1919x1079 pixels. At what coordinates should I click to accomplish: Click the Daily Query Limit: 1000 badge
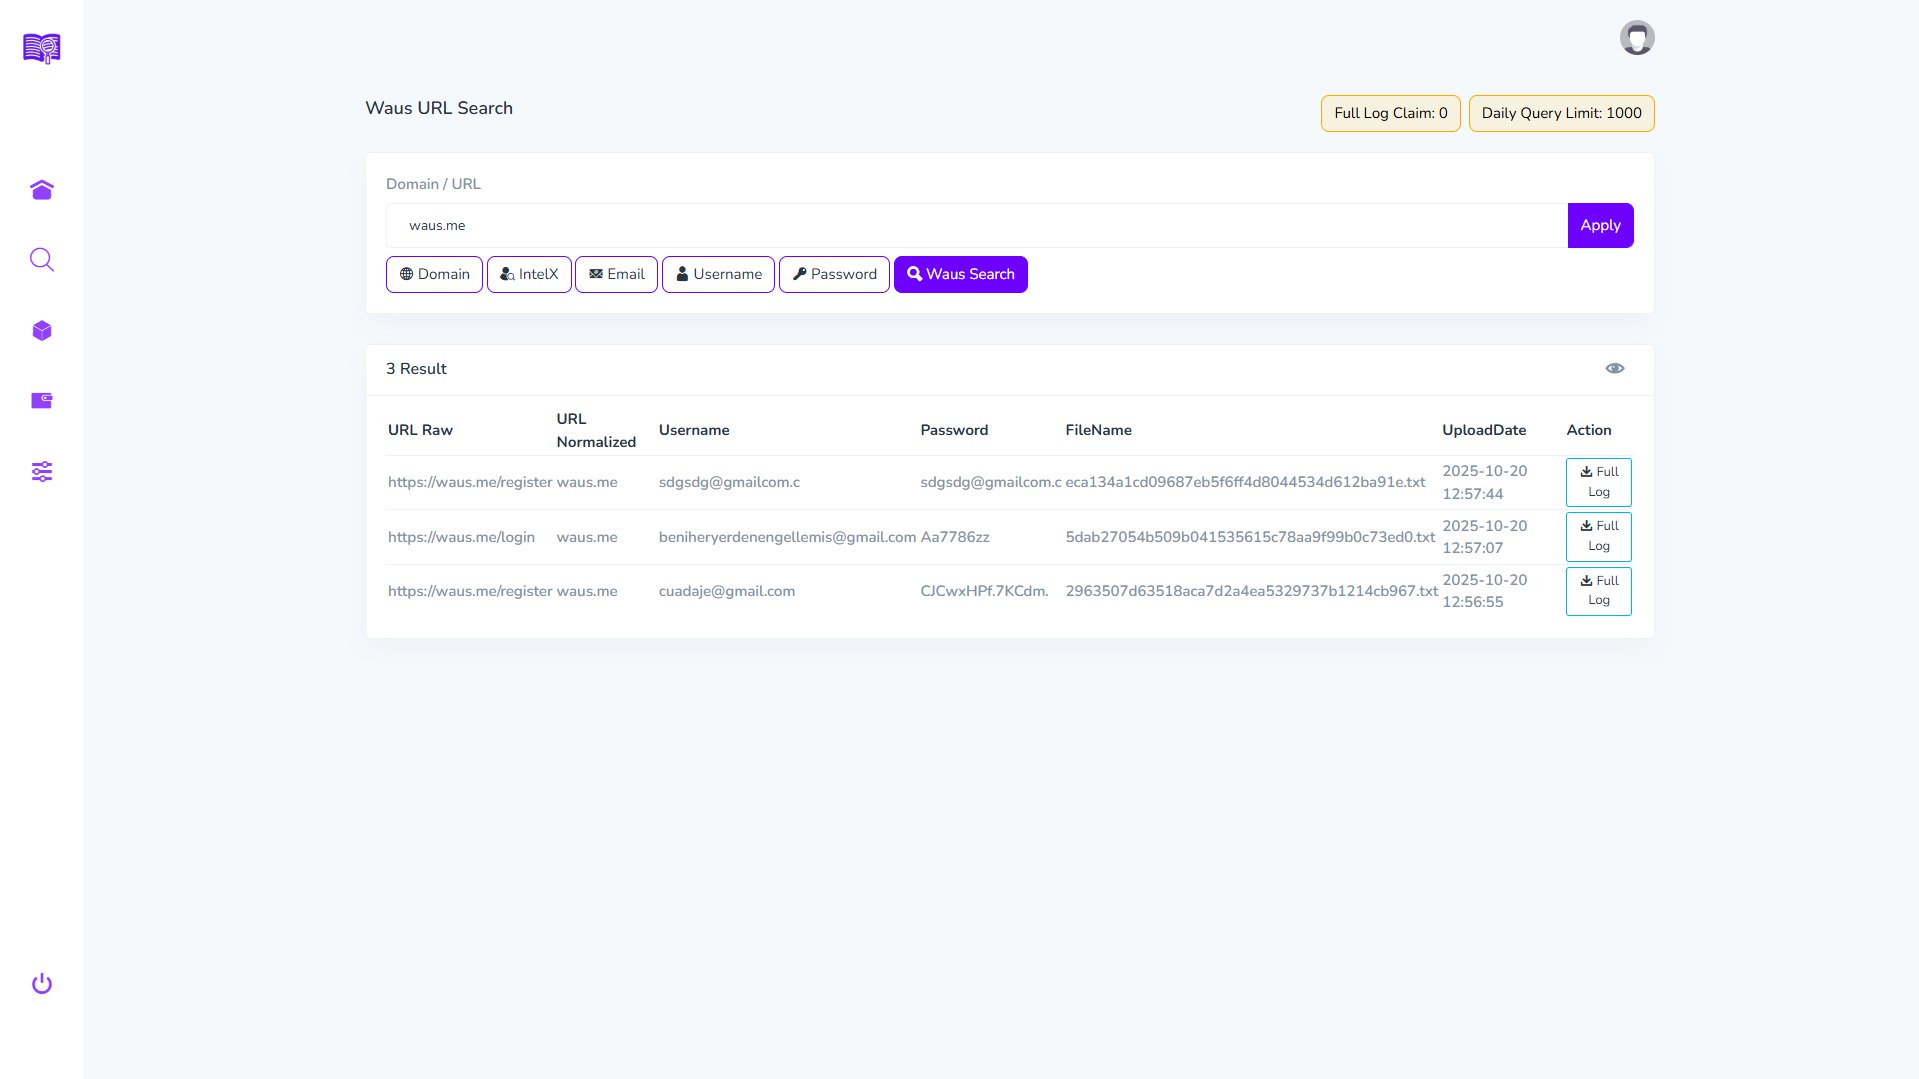pos(1562,113)
